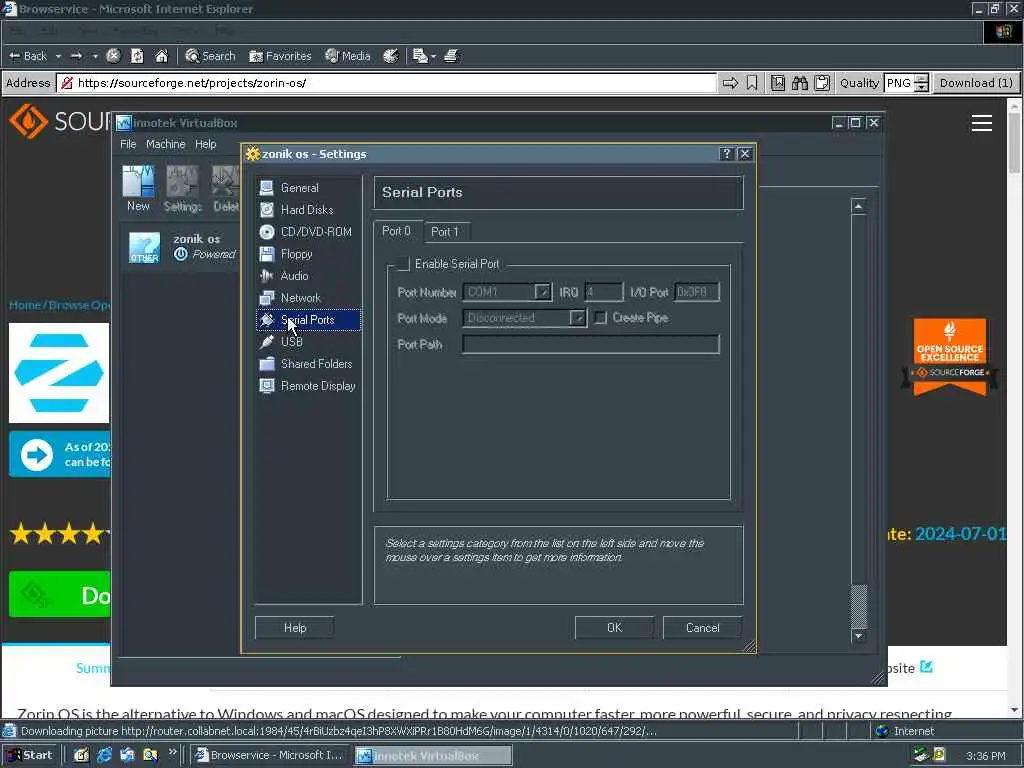The image size is (1024, 768).
Task: Click the Home icon in IE toolbar
Action: coord(161,56)
